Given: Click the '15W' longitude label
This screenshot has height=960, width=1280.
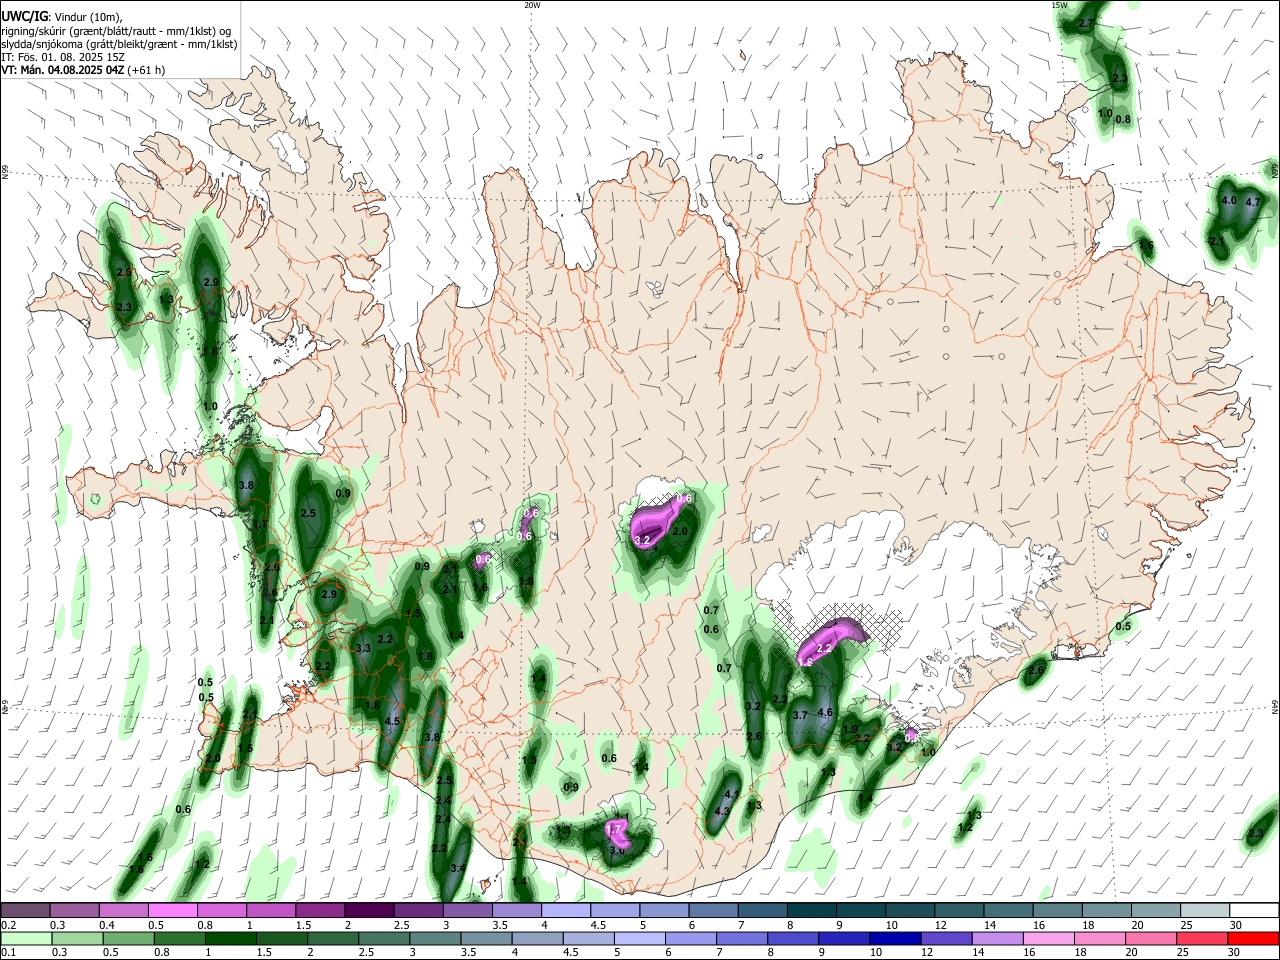Looking at the screenshot, I should point(1058,5).
